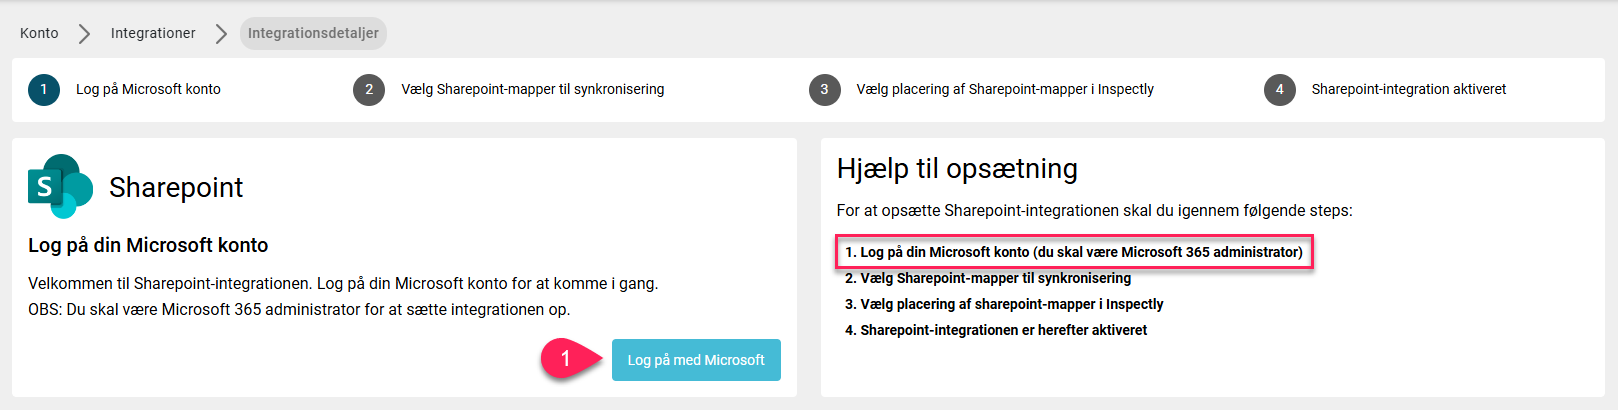Log in with the Microsoft button

click(x=696, y=360)
